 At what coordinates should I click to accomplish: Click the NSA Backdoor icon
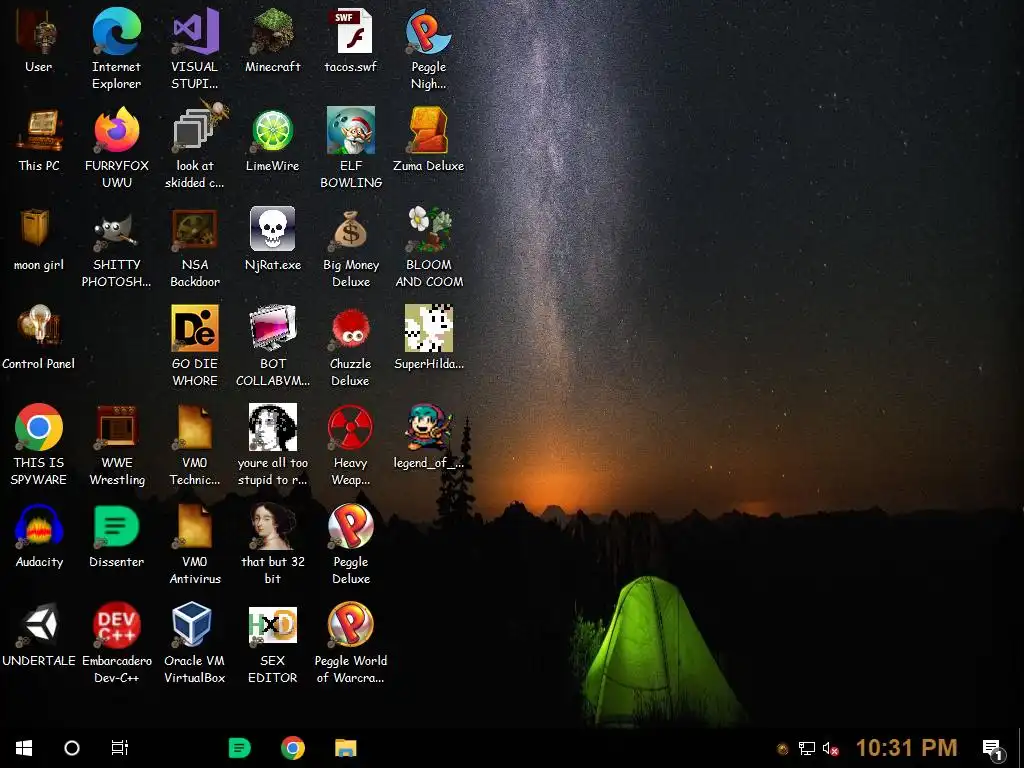[x=195, y=230]
